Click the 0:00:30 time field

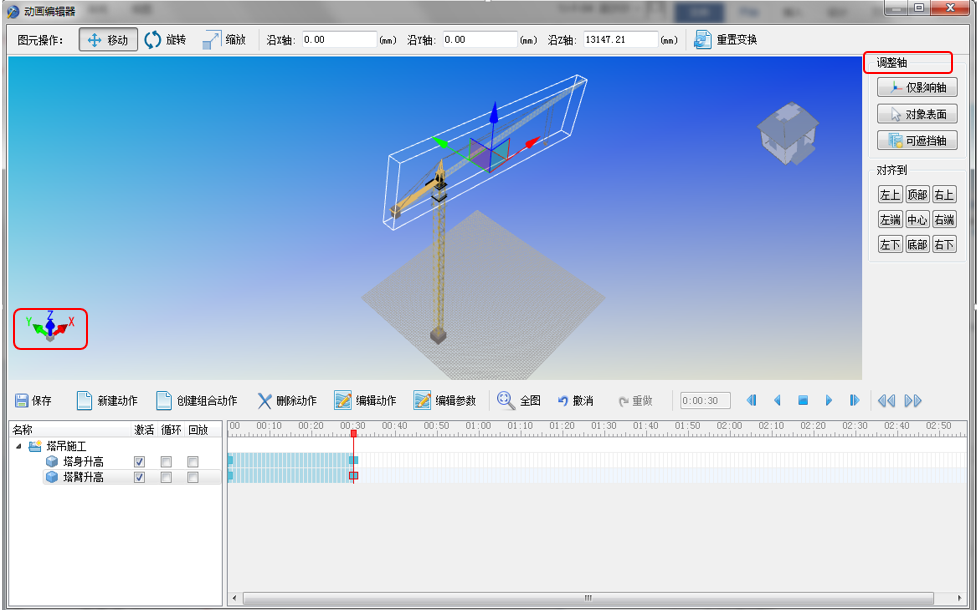click(x=705, y=400)
